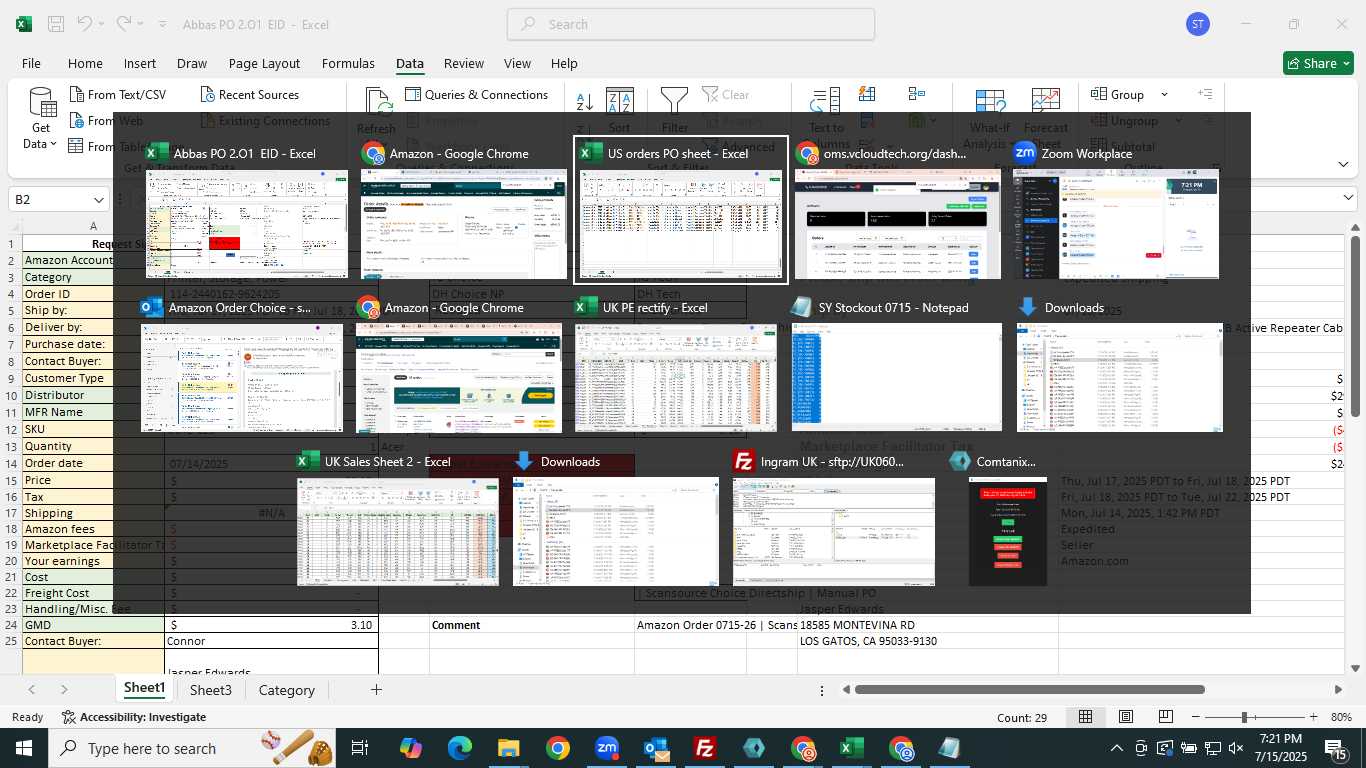Select the cell containing Connor

coord(271,641)
